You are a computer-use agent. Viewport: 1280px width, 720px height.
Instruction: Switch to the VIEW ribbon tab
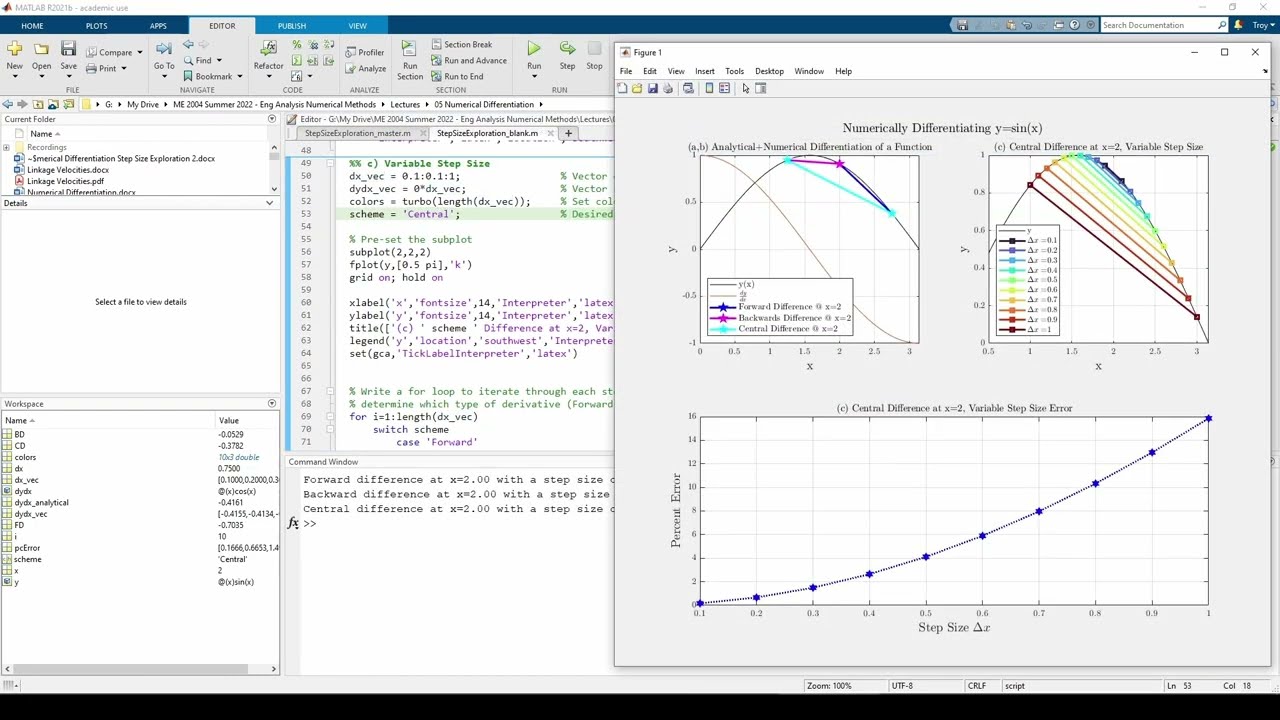coord(357,25)
